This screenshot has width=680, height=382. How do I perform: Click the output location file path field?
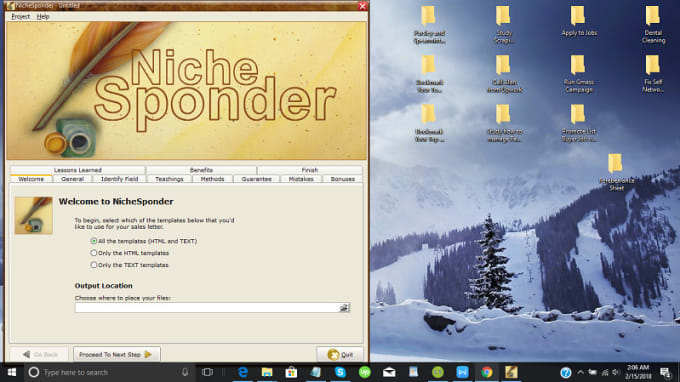206,307
